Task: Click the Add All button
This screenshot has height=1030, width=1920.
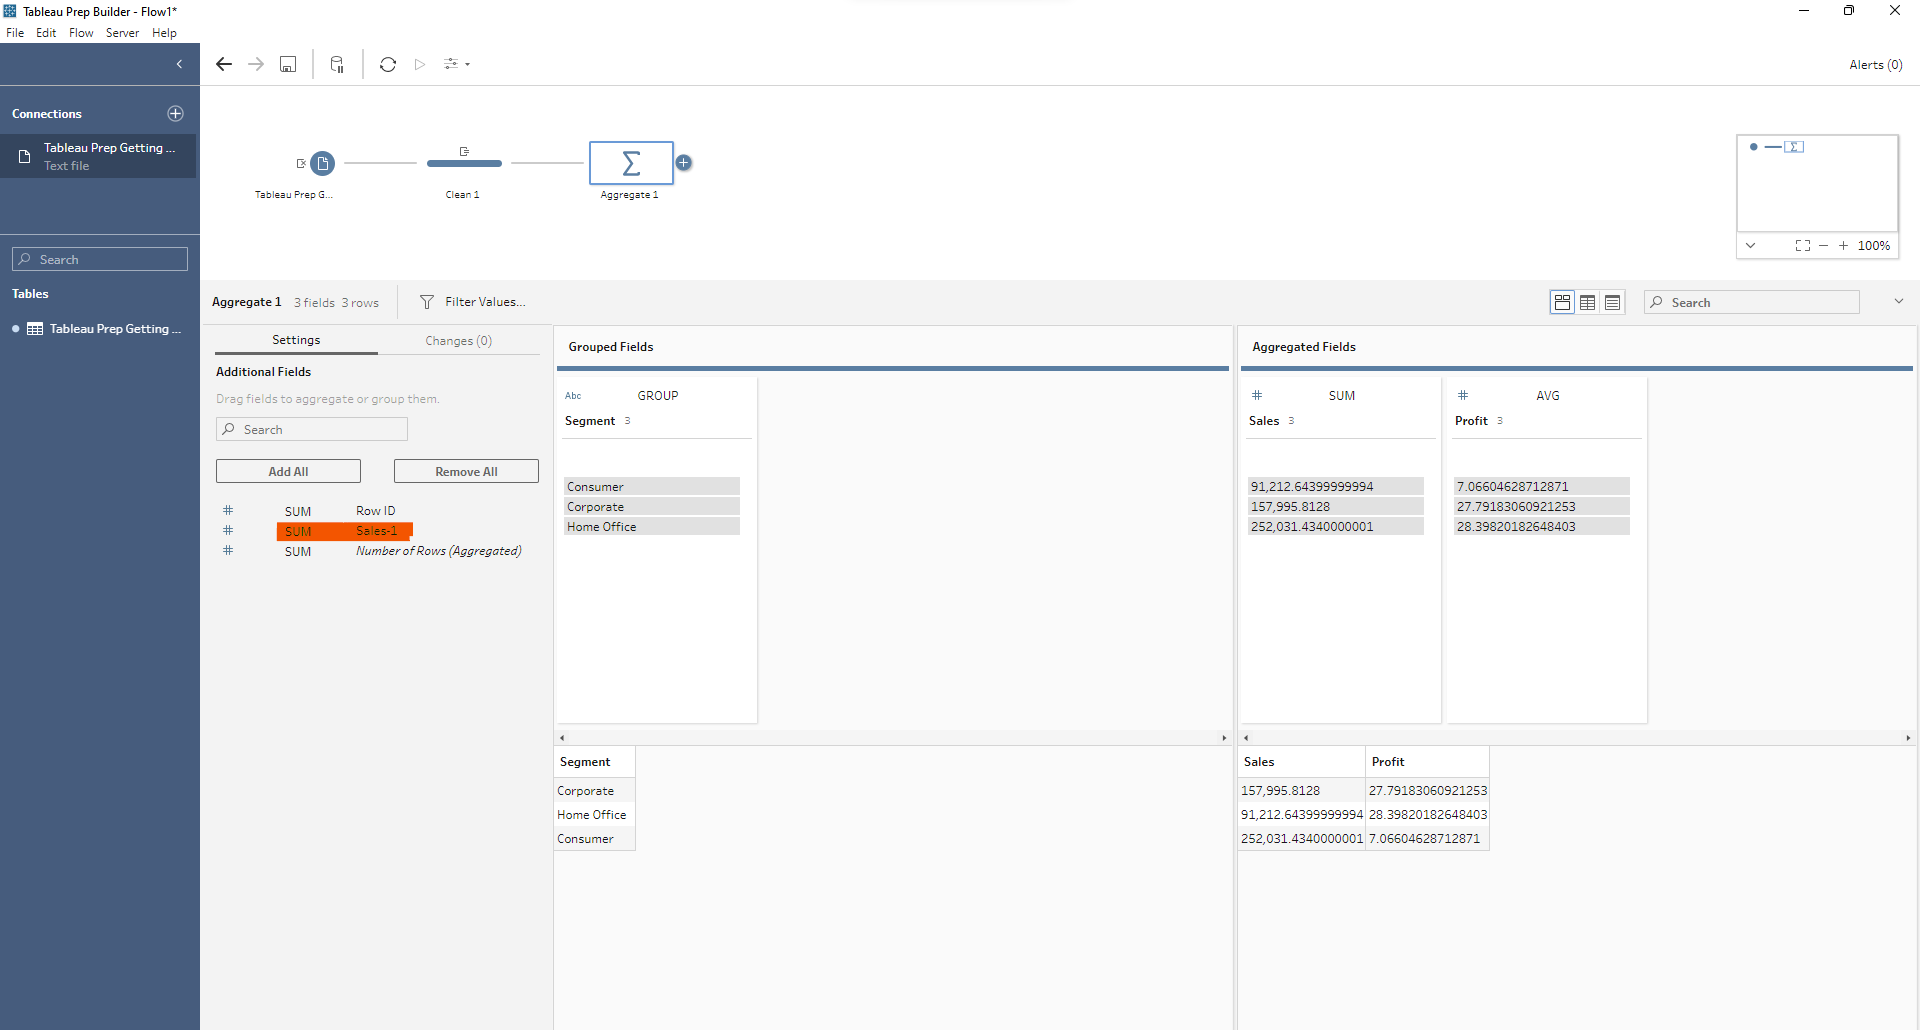Action: [x=288, y=471]
